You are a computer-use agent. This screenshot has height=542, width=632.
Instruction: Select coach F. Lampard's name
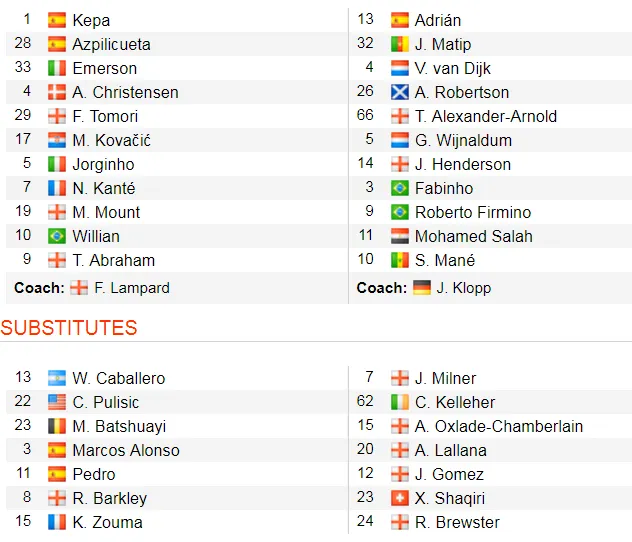(133, 288)
